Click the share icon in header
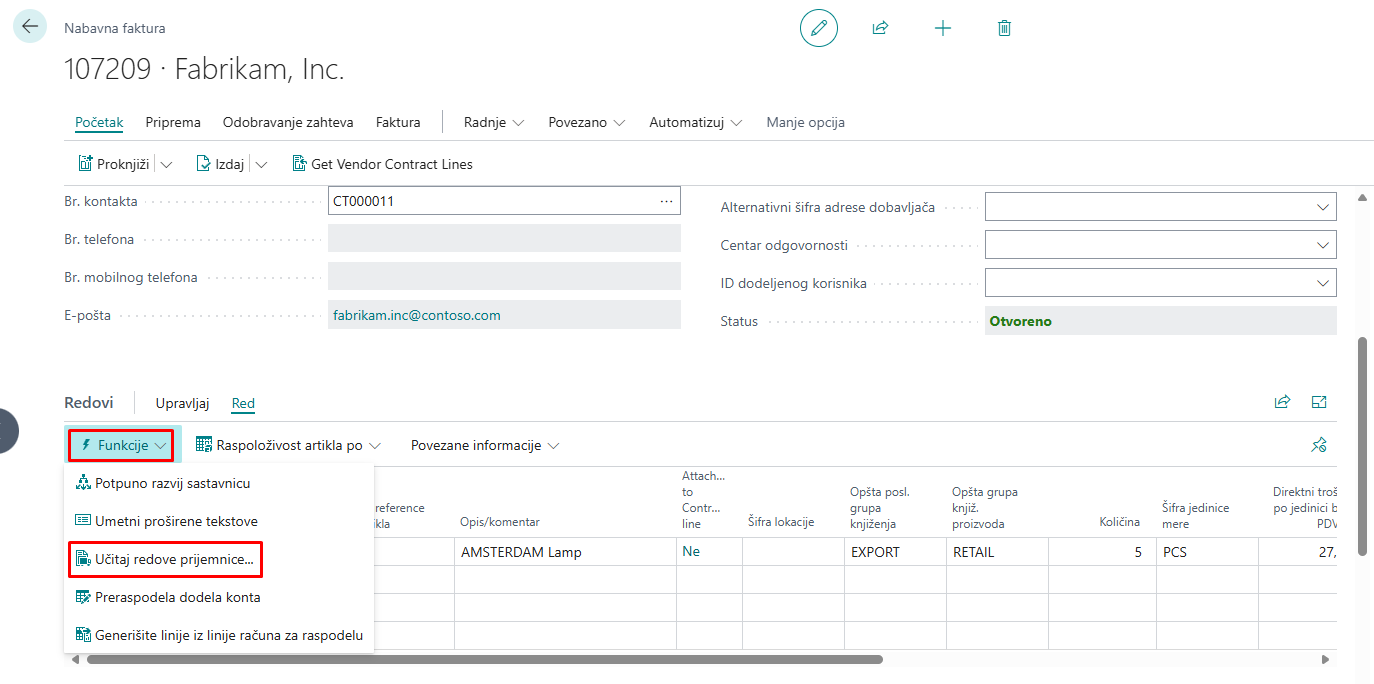Image resolution: width=1374 pixels, height=684 pixels. tap(880, 28)
